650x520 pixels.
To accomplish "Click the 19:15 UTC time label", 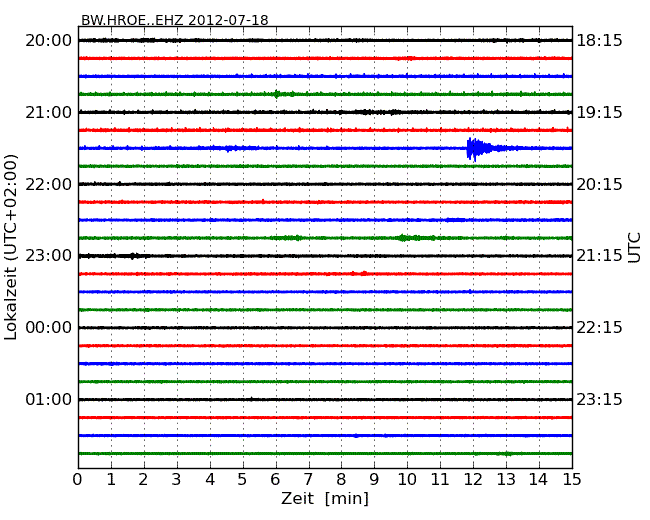I will pos(599,112).
